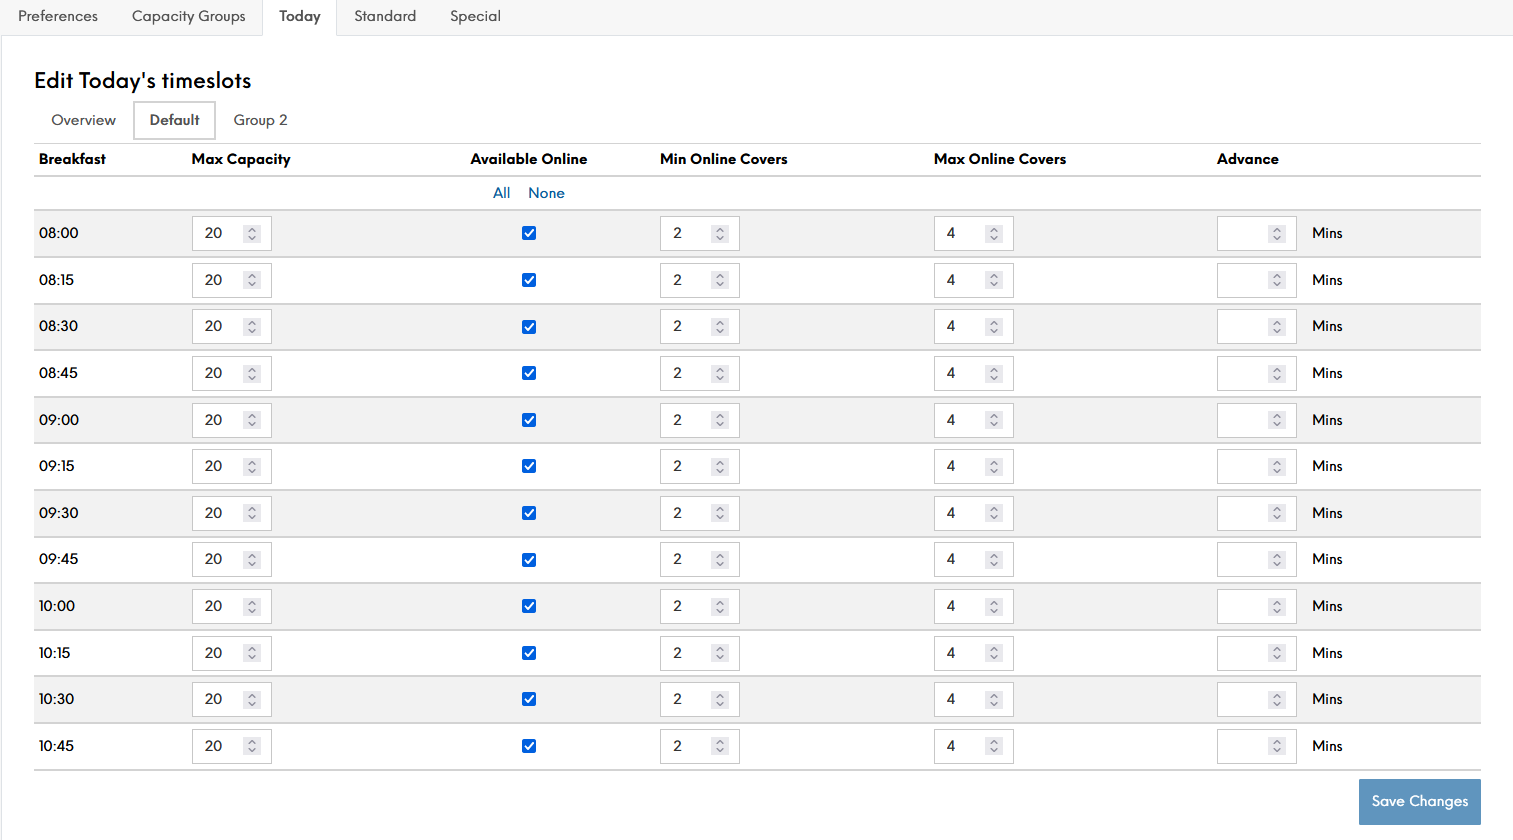Adjust Max Online Covers spinner for 10:15
The height and width of the screenshot is (840, 1513).
pyautogui.click(x=994, y=653)
